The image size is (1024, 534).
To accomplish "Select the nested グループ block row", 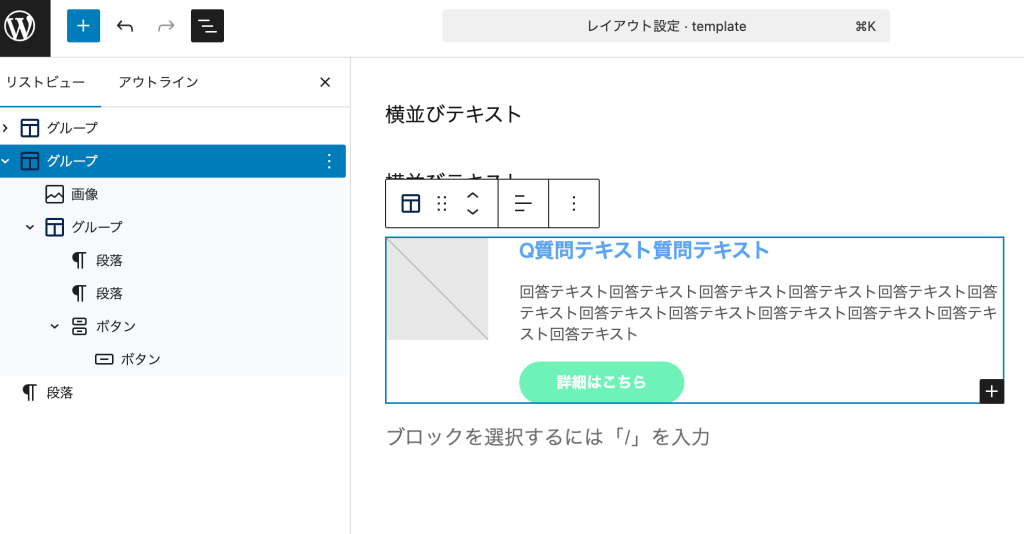I will (173, 227).
